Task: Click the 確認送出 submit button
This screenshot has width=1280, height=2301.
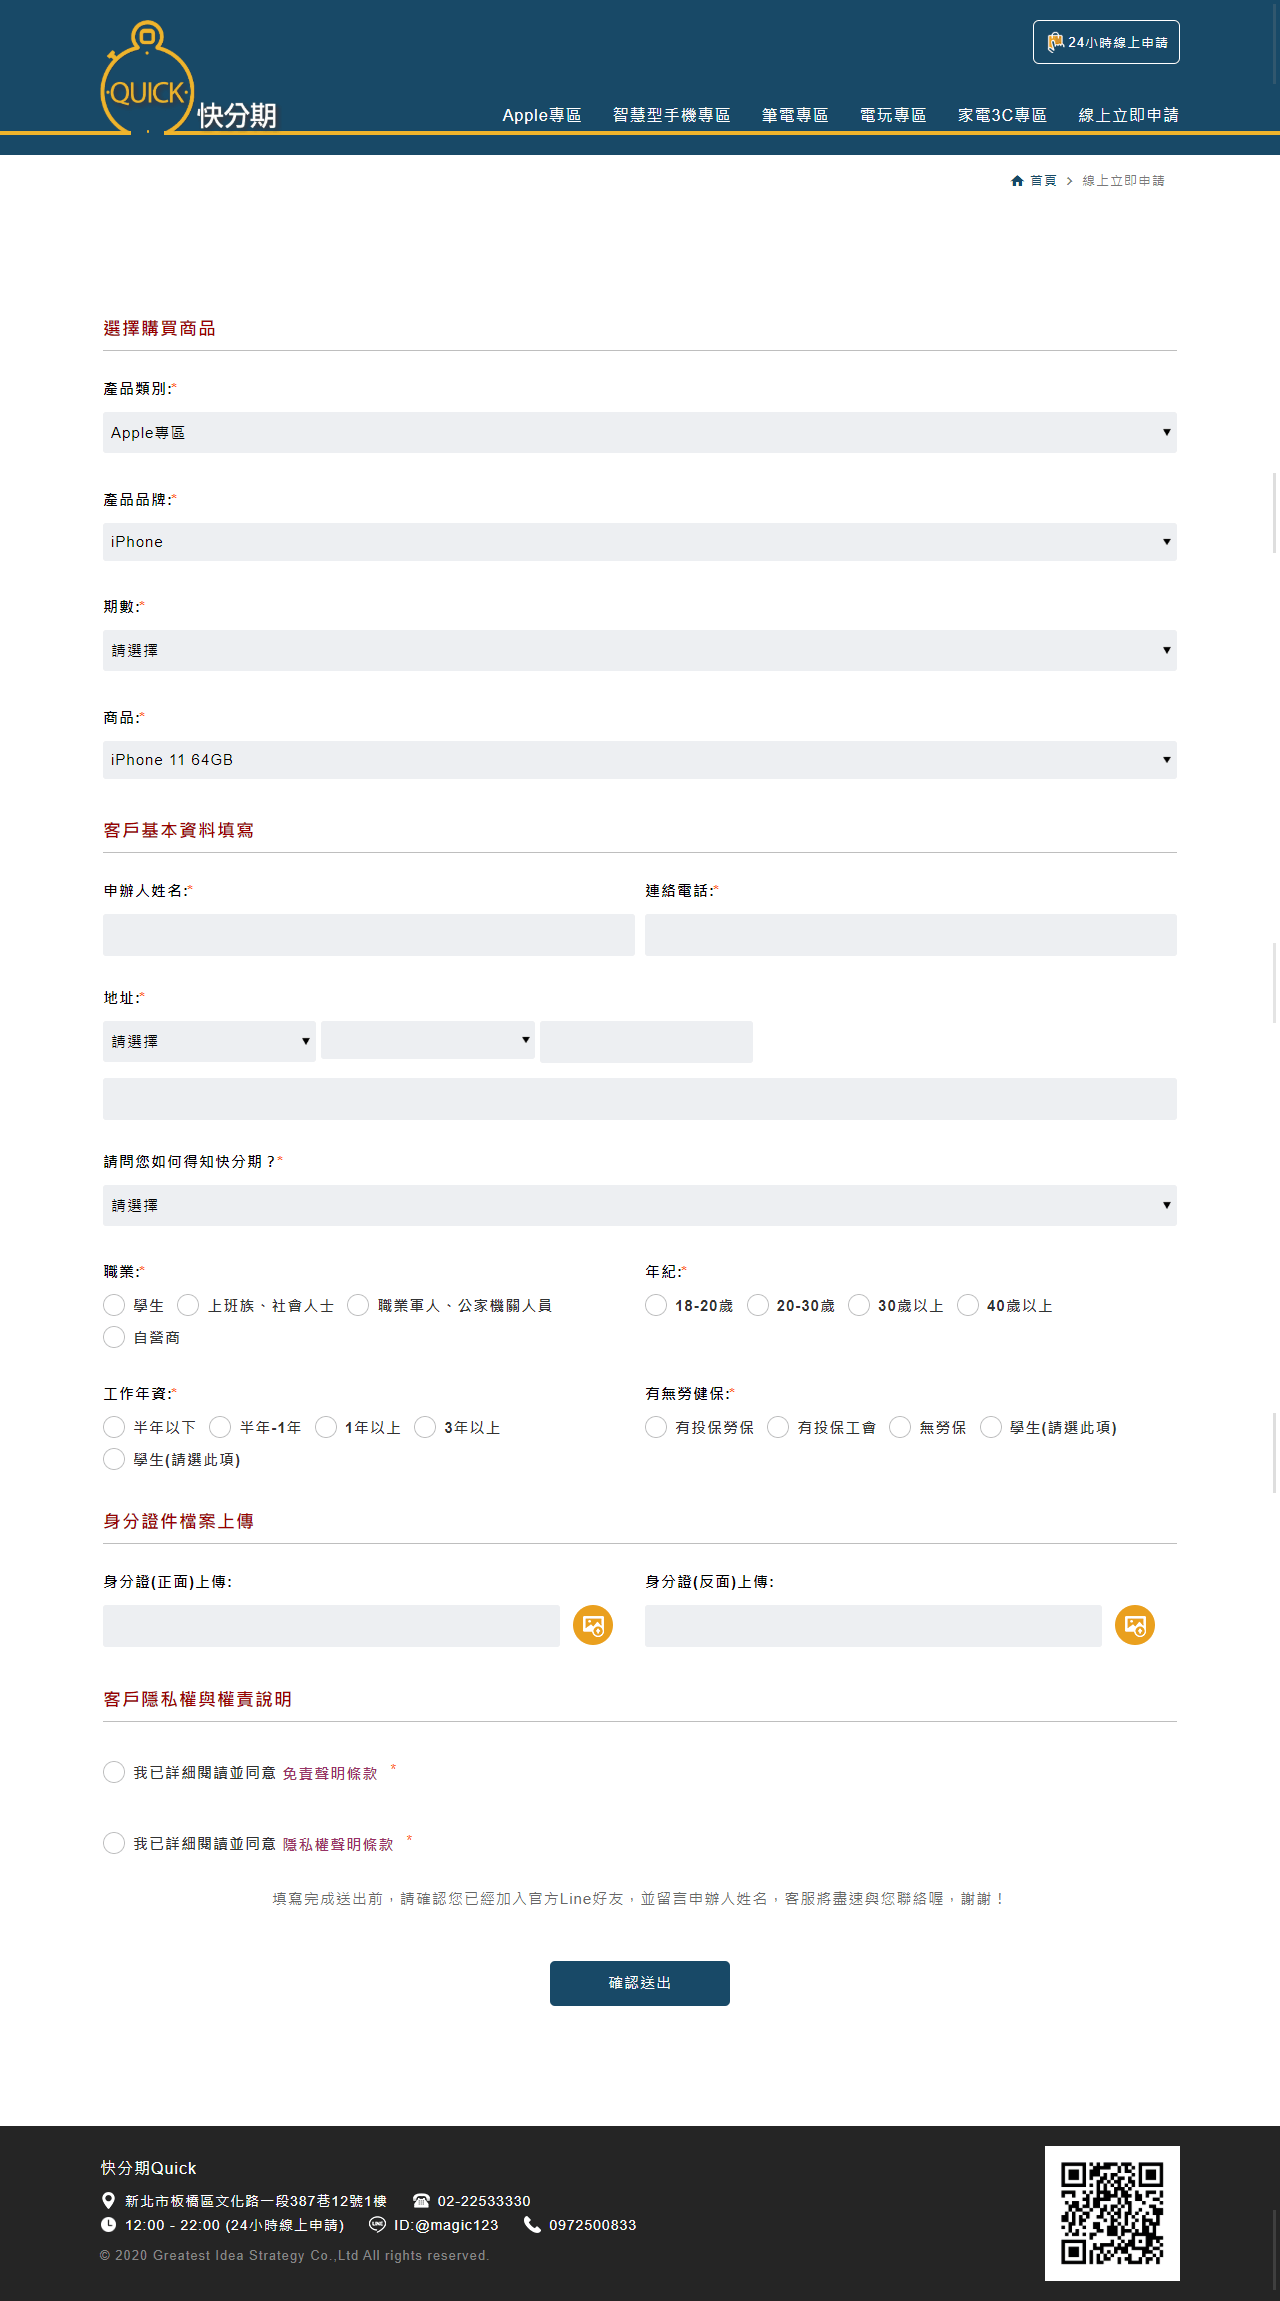Action: [640, 1983]
